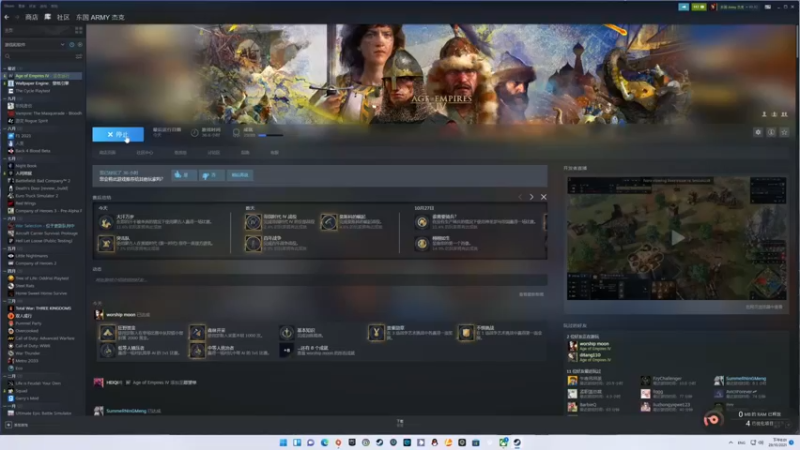Click the blue Stop (停止) game button

[x=118, y=134]
